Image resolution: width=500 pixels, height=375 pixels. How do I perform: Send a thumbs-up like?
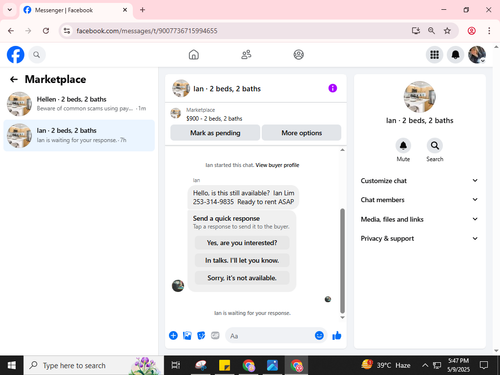pos(337,335)
